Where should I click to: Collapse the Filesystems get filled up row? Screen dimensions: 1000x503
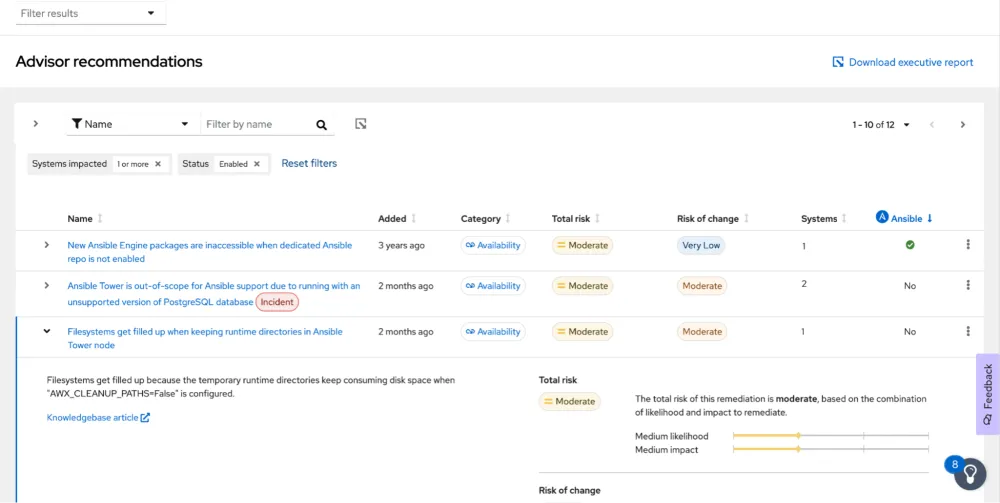pos(46,332)
